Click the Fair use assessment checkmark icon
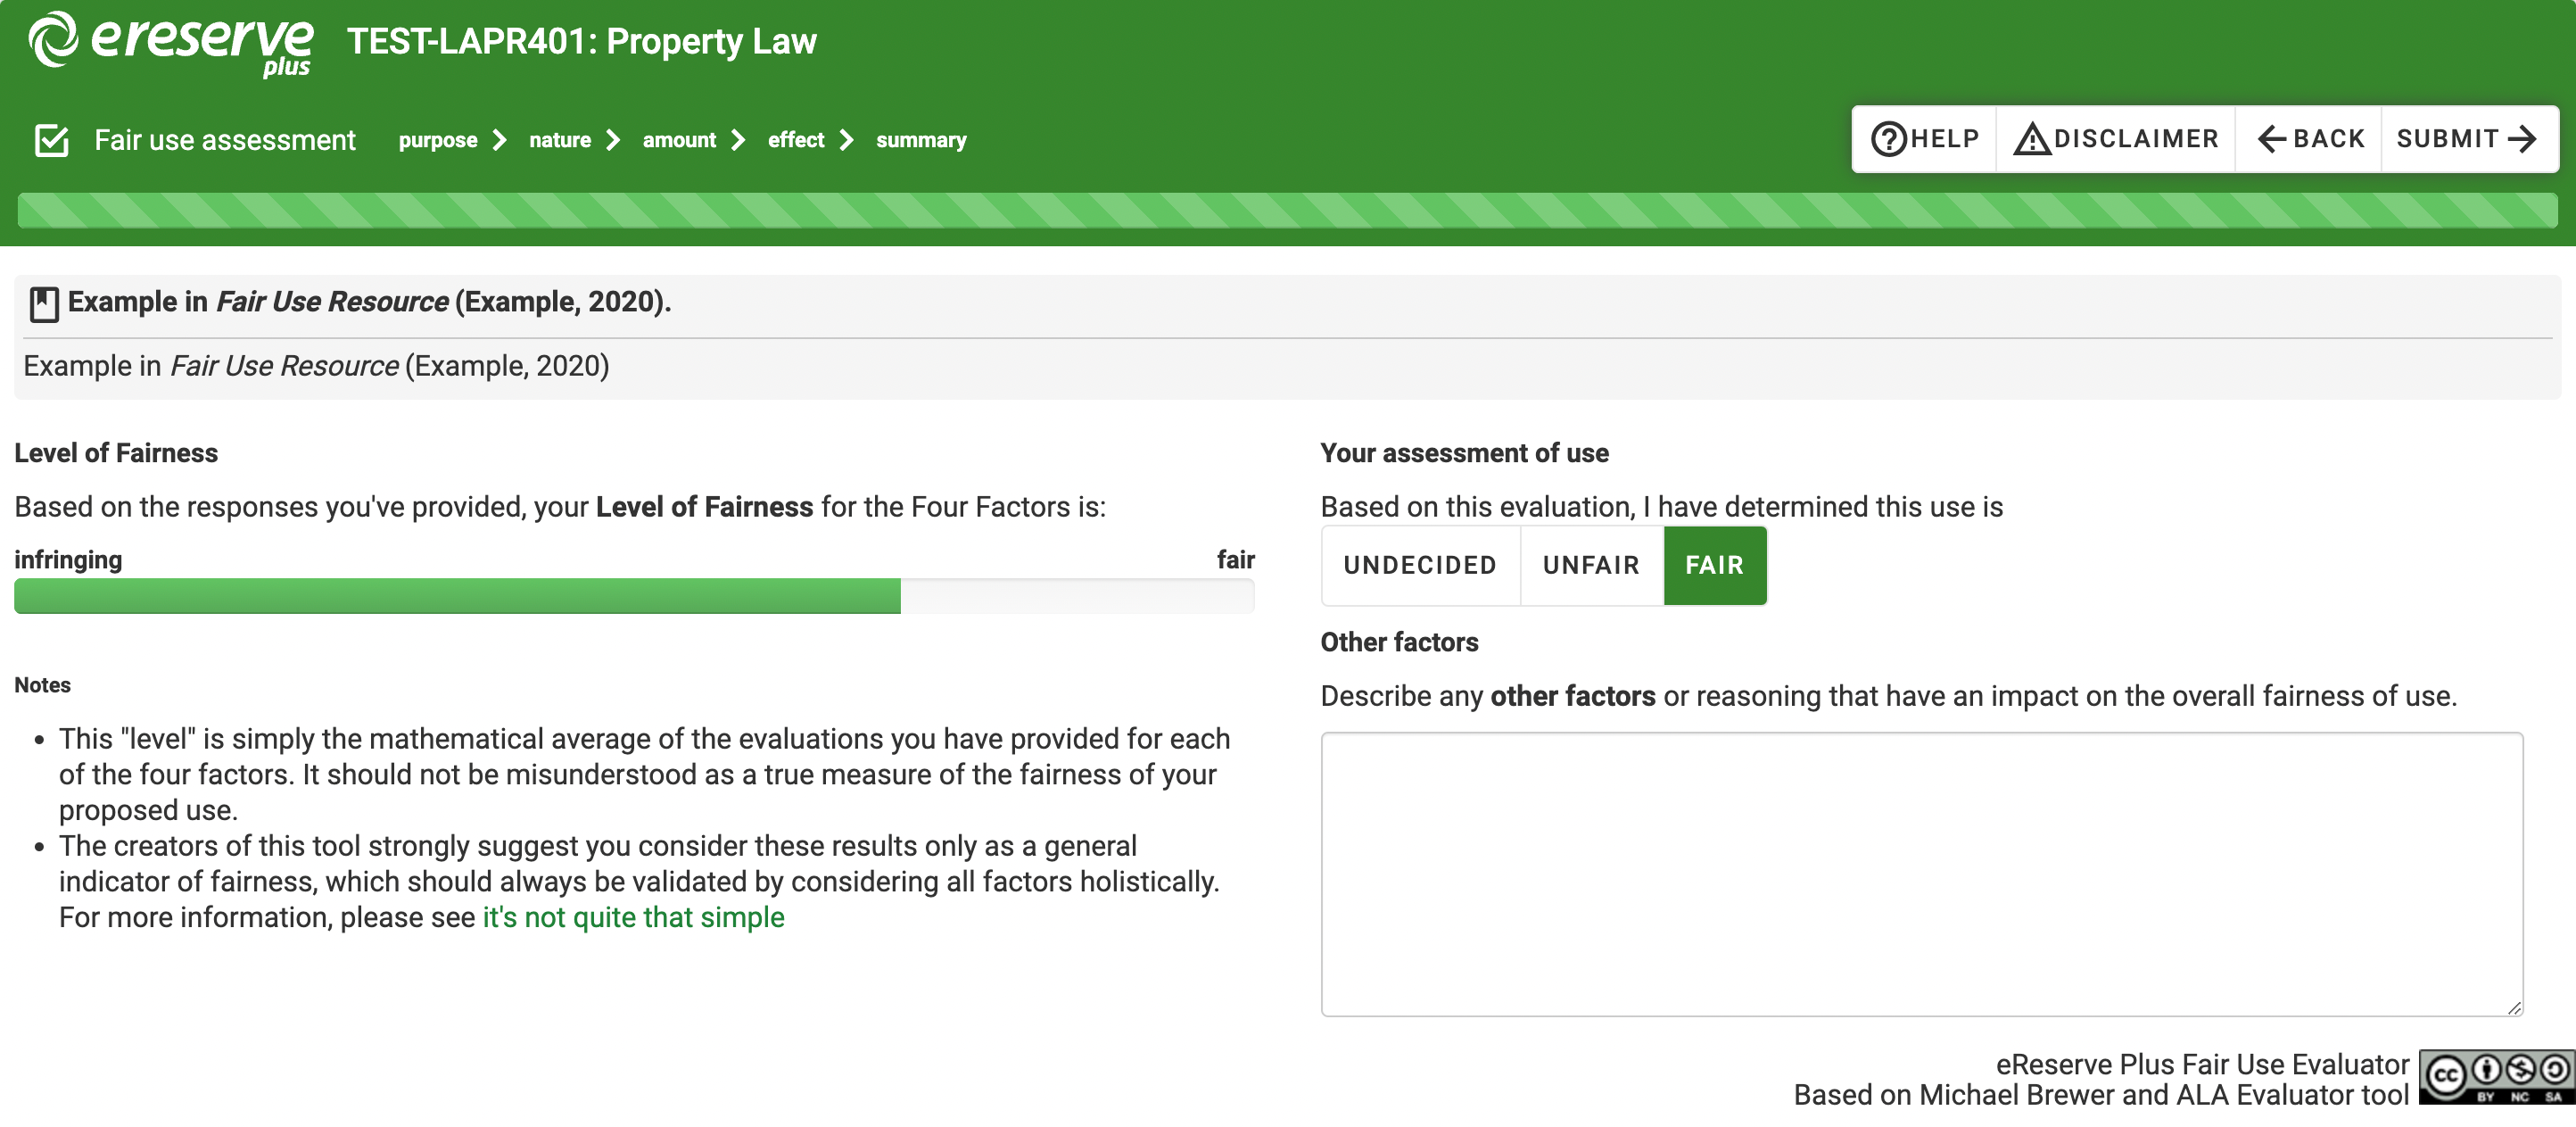The width and height of the screenshot is (2576, 1127). pos(51,139)
